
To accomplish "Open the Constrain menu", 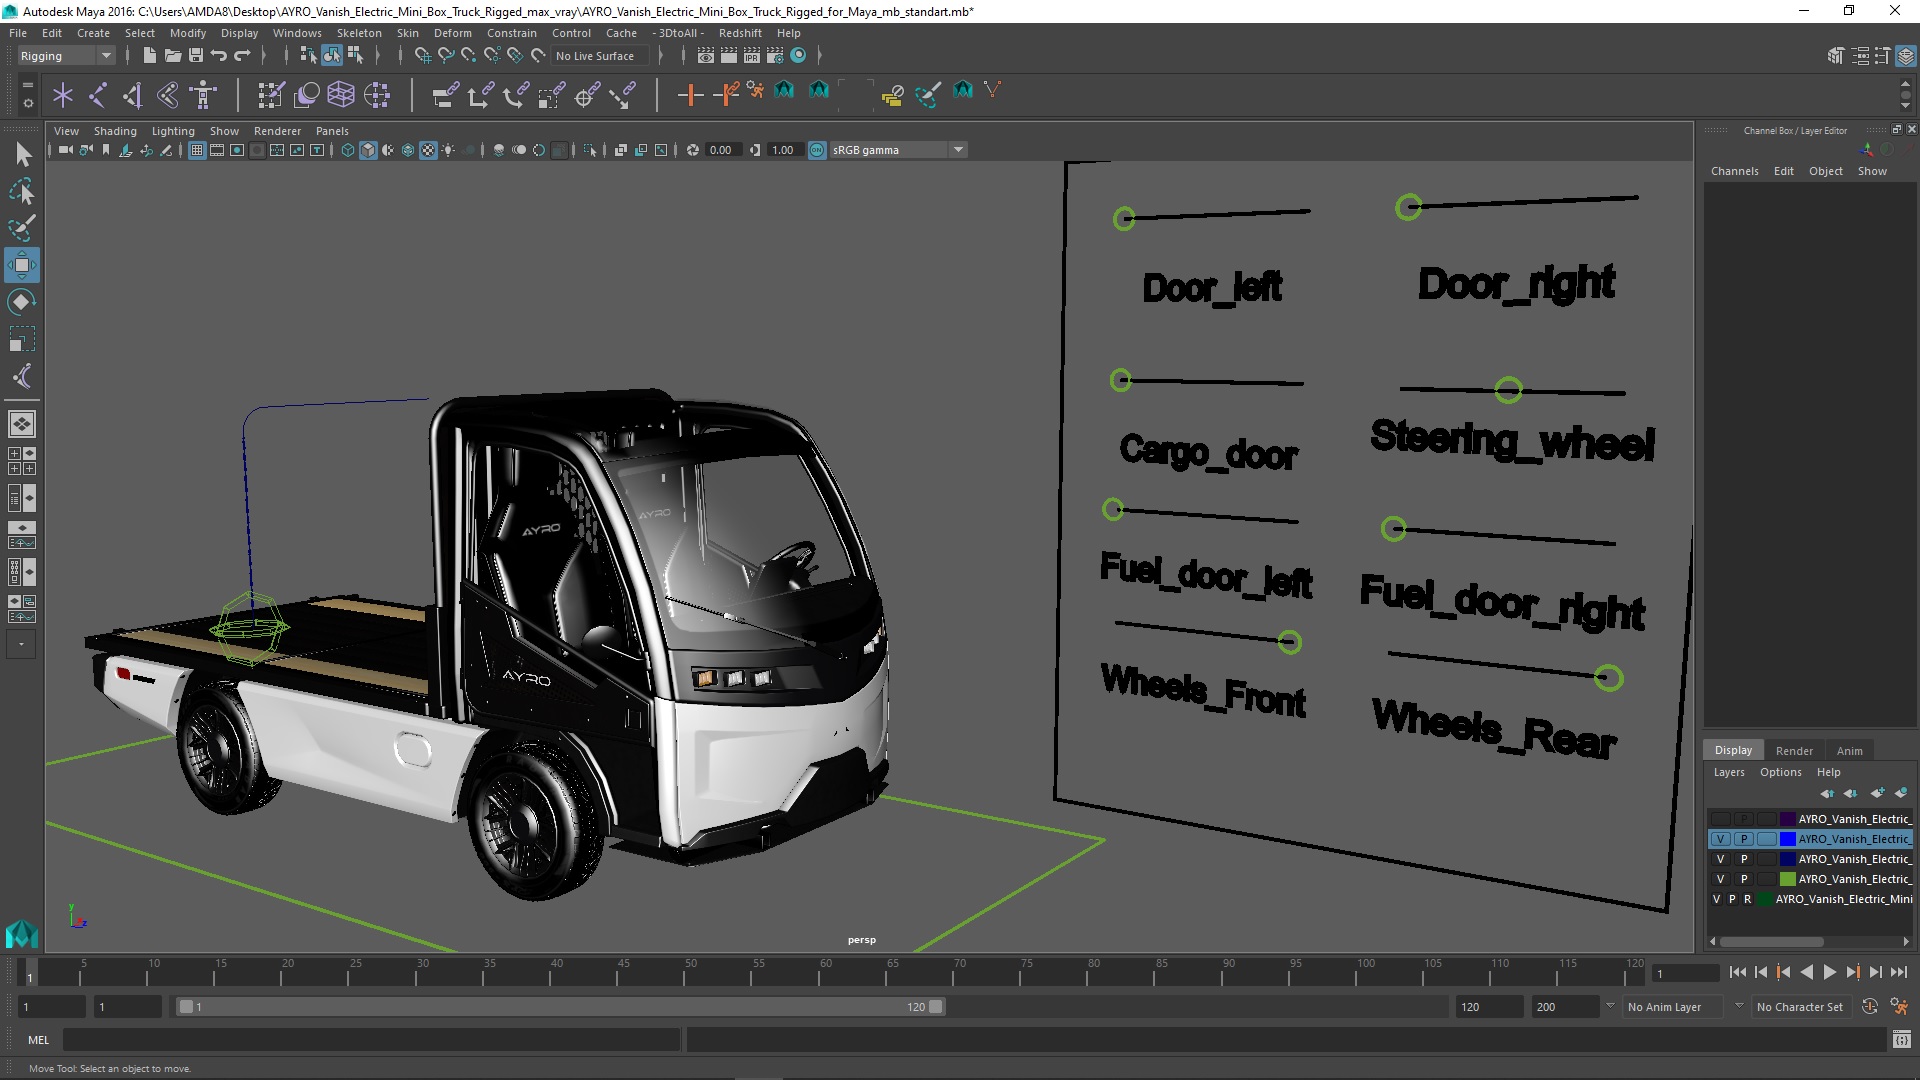I will pyautogui.click(x=511, y=33).
